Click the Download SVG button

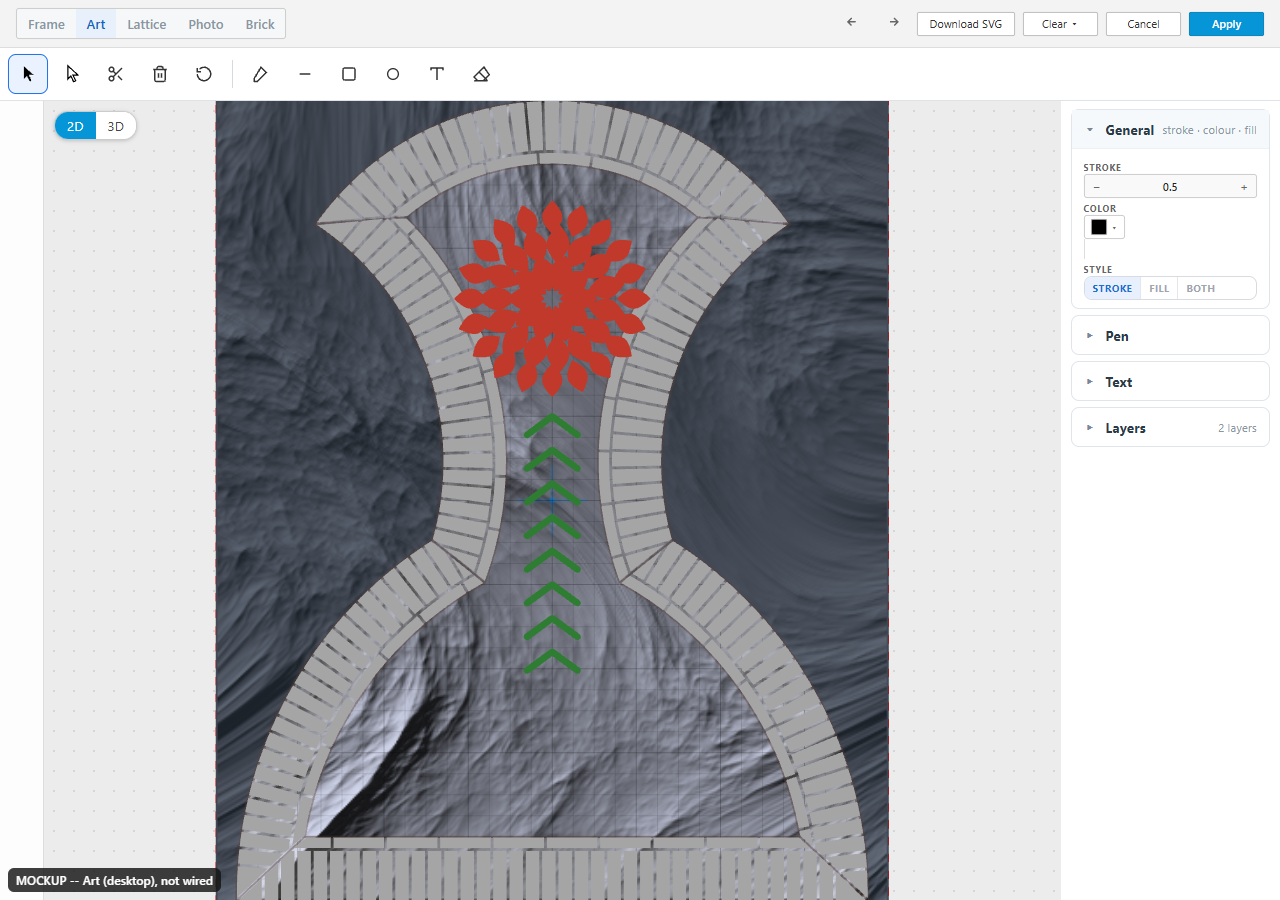pyautogui.click(x=966, y=24)
